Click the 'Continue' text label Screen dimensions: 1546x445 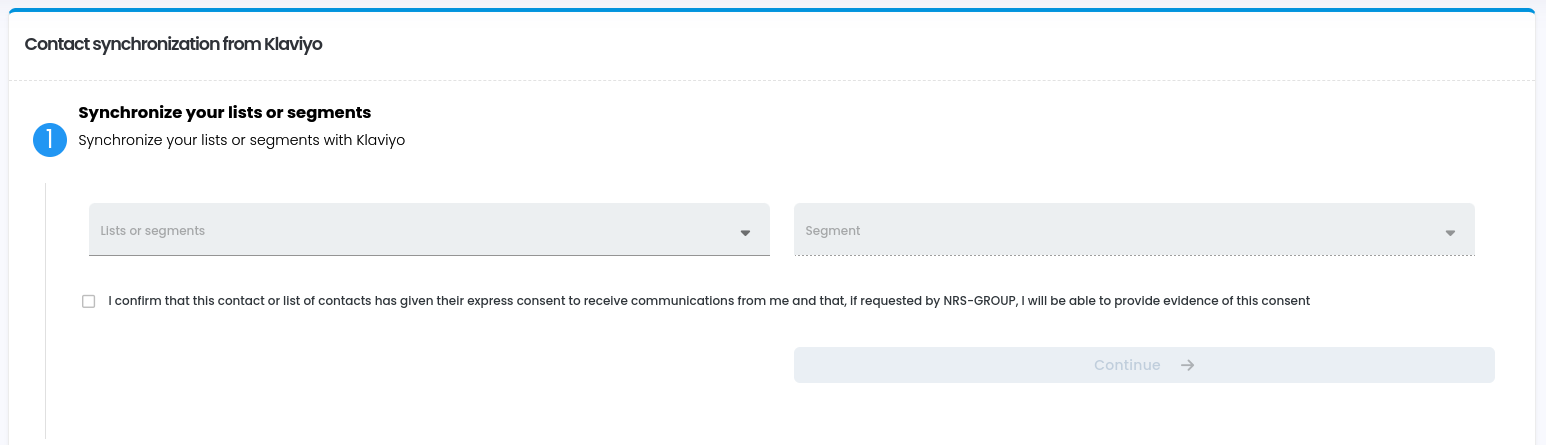pos(1126,365)
